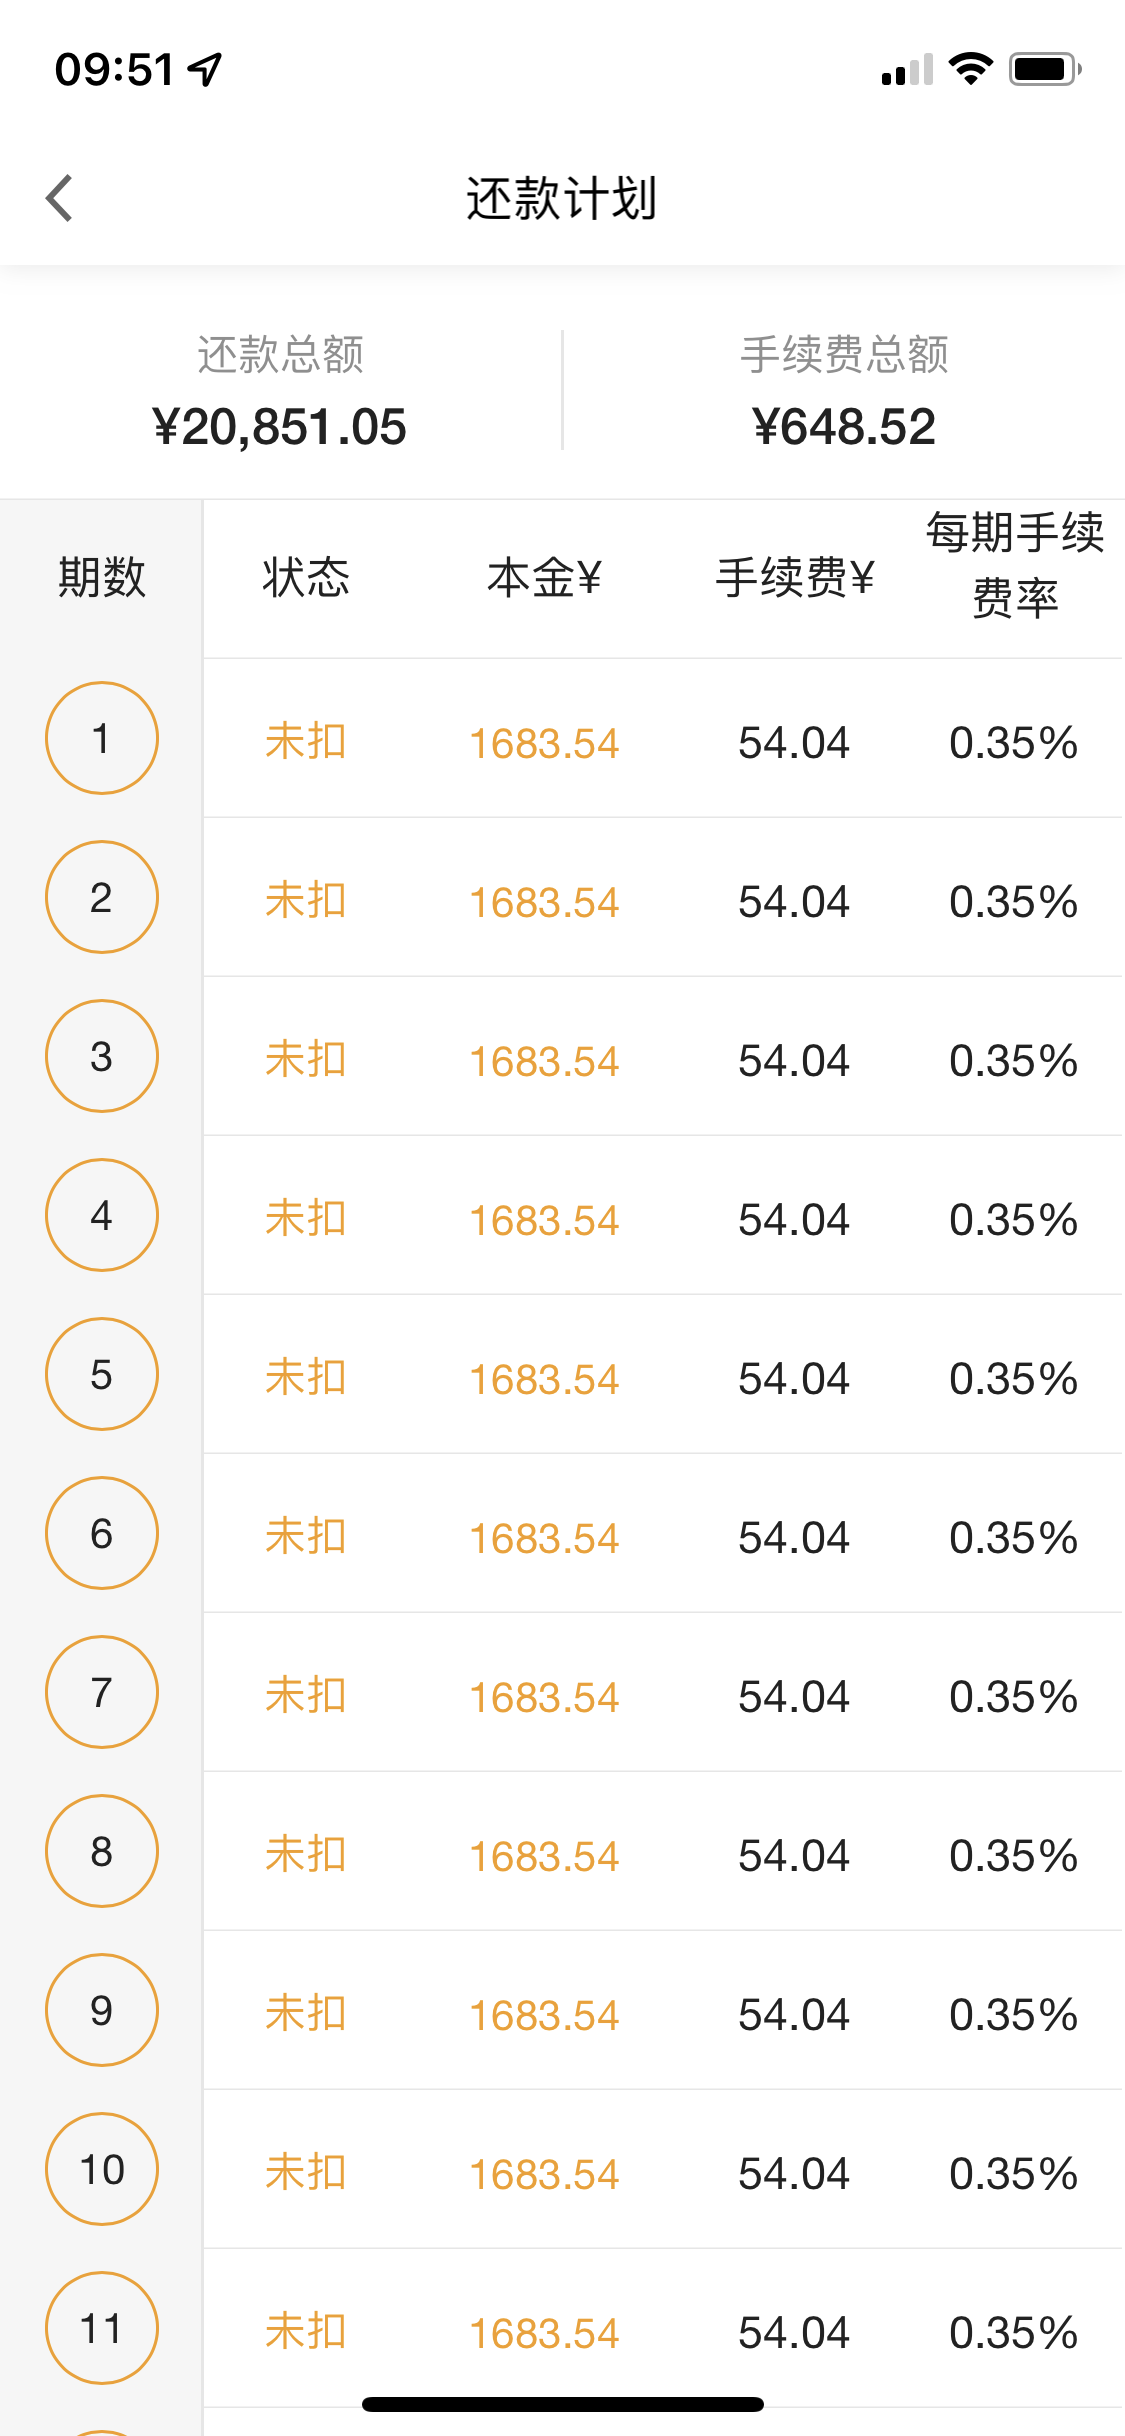Tap the period 7 circle icon
Screen dimensions: 1125x2436
[x=102, y=1692]
